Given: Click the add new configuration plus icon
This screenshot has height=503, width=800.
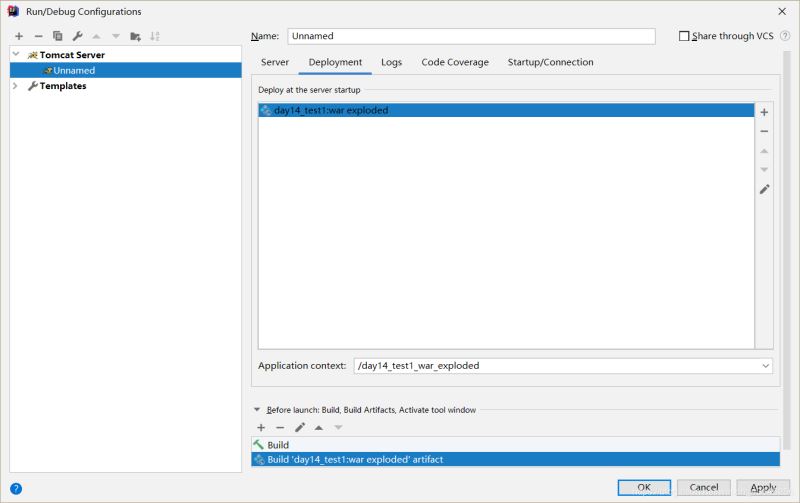Looking at the screenshot, I should [19, 36].
